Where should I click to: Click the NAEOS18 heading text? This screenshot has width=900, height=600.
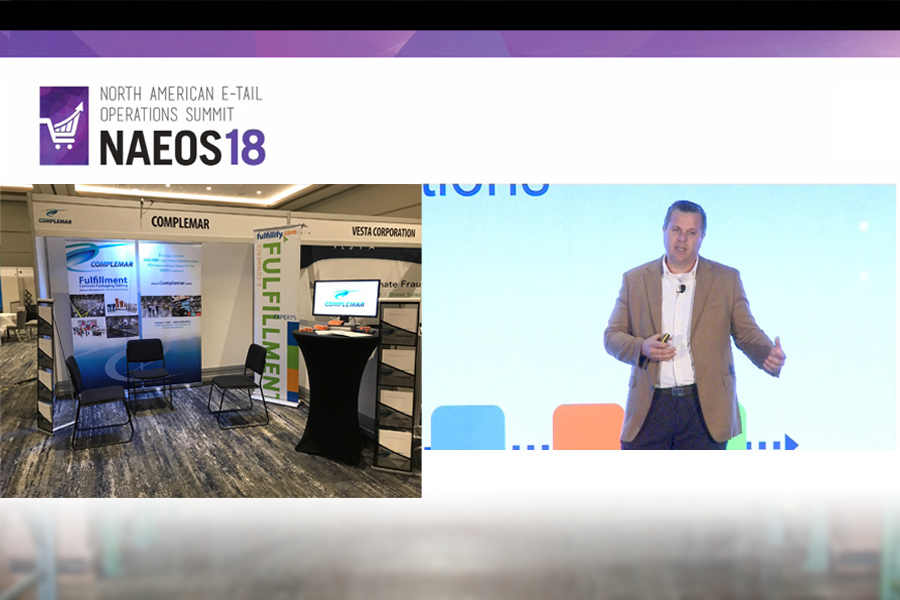click(183, 148)
